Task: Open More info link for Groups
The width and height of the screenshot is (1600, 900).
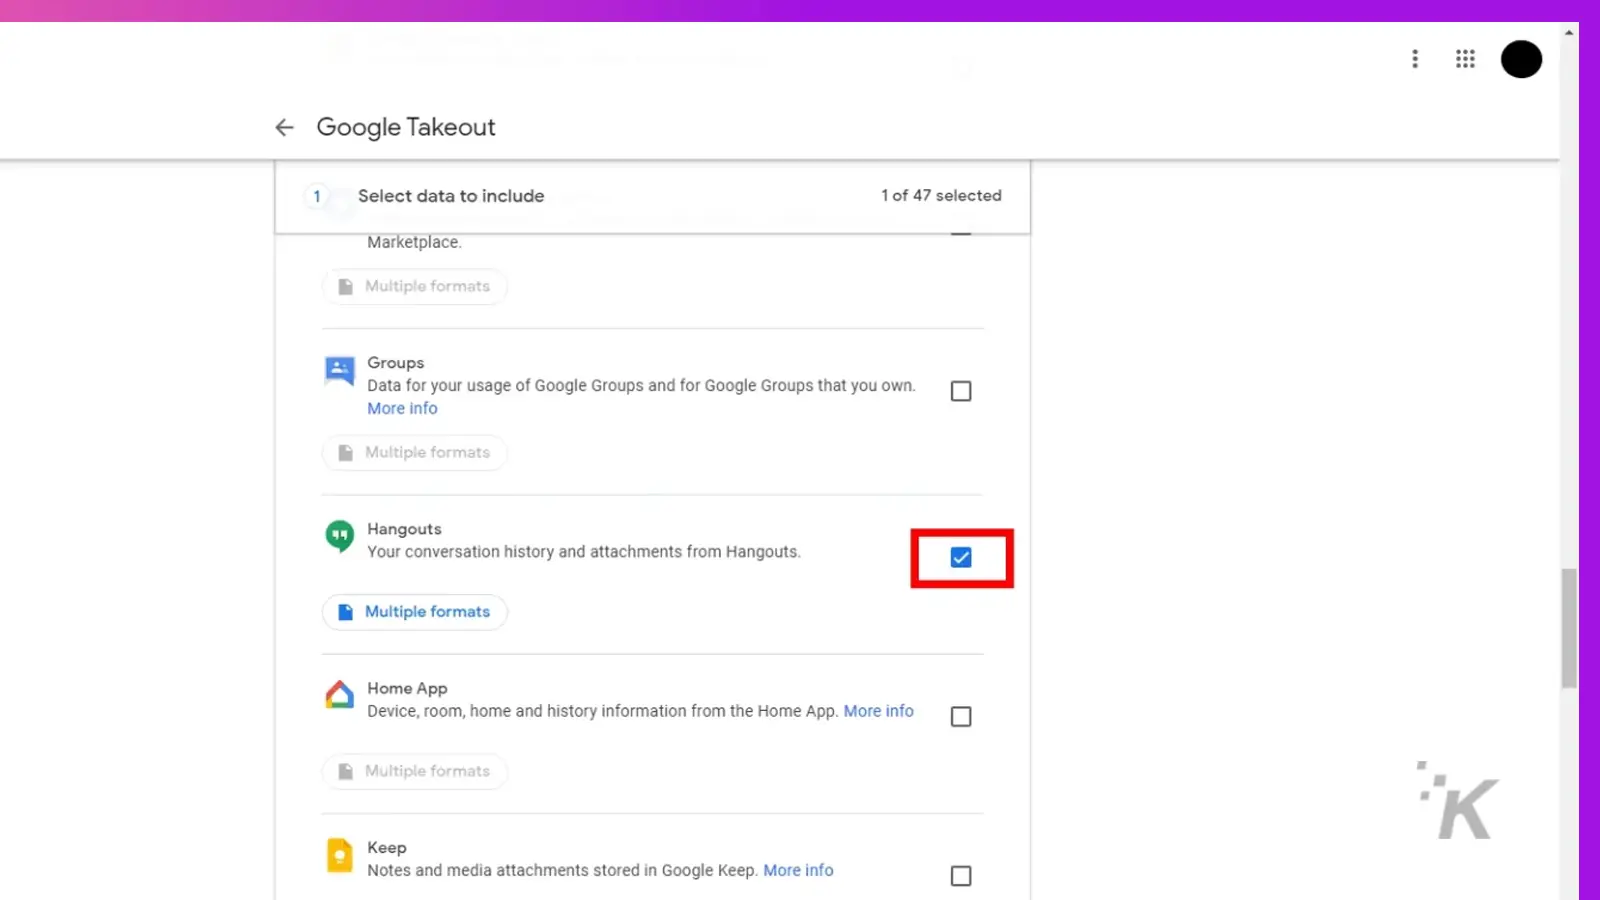Action: pyautogui.click(x=402, y=408)
